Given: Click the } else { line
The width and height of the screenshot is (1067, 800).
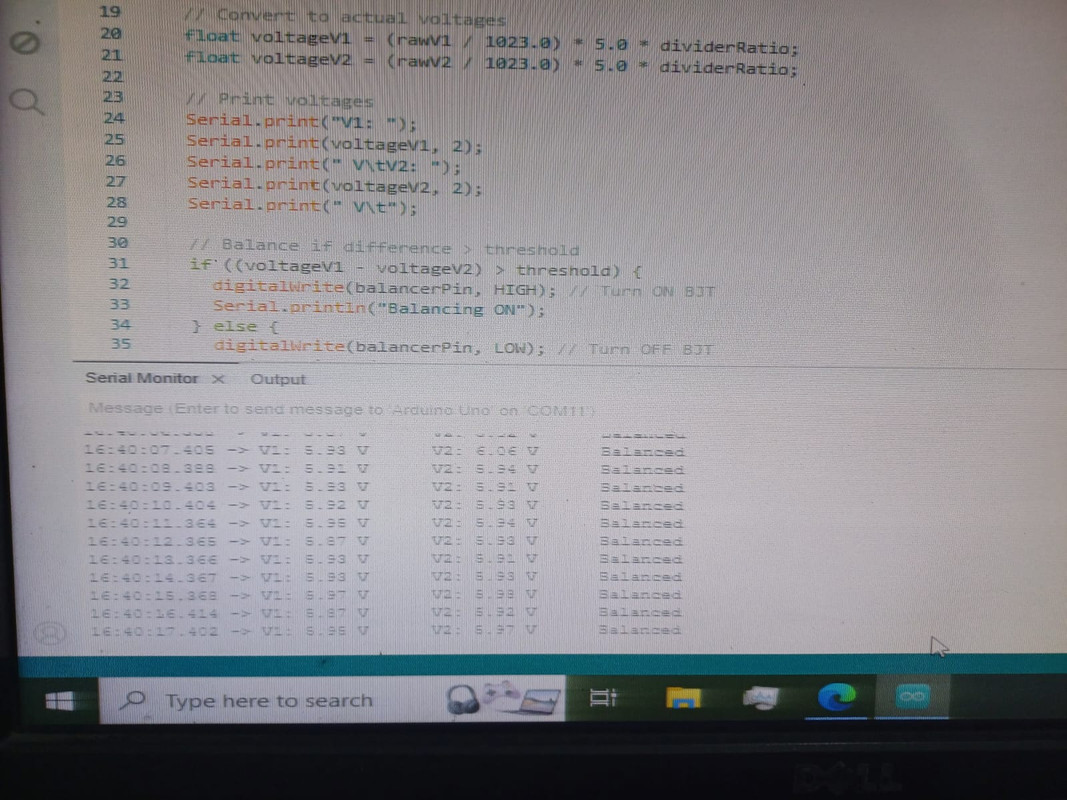Looking at the screenshot, I should click(x=235, y=327).
